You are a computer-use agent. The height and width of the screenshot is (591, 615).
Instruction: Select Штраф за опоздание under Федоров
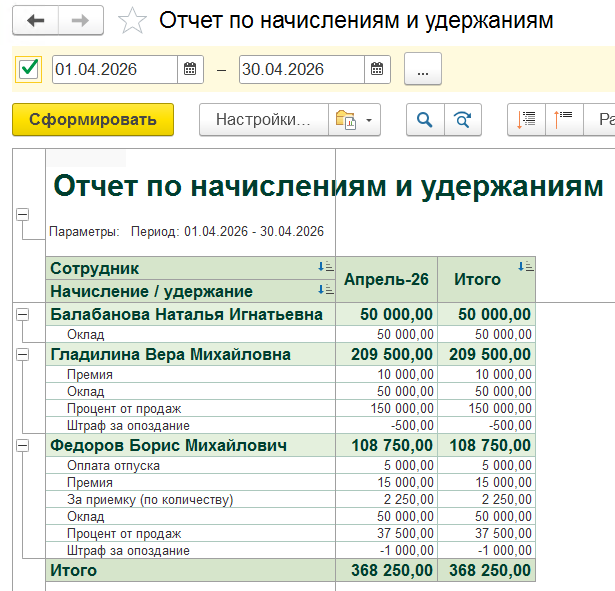[x=191, y=551]
